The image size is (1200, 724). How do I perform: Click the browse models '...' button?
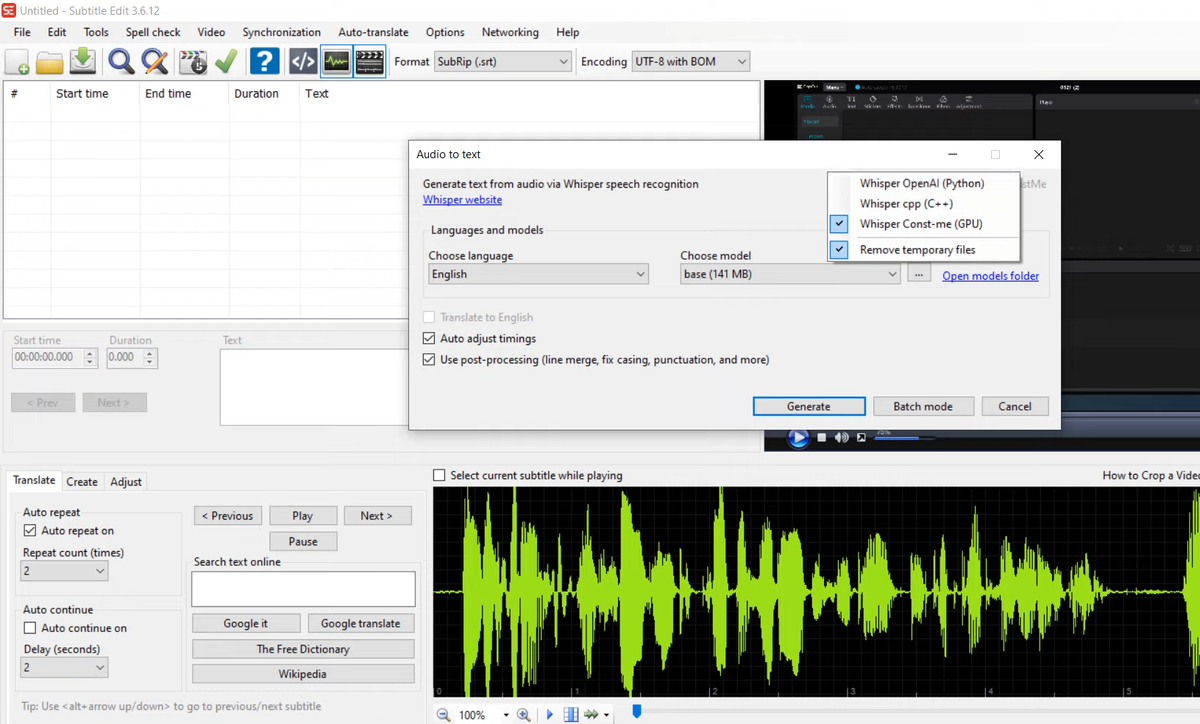point(919,274)
